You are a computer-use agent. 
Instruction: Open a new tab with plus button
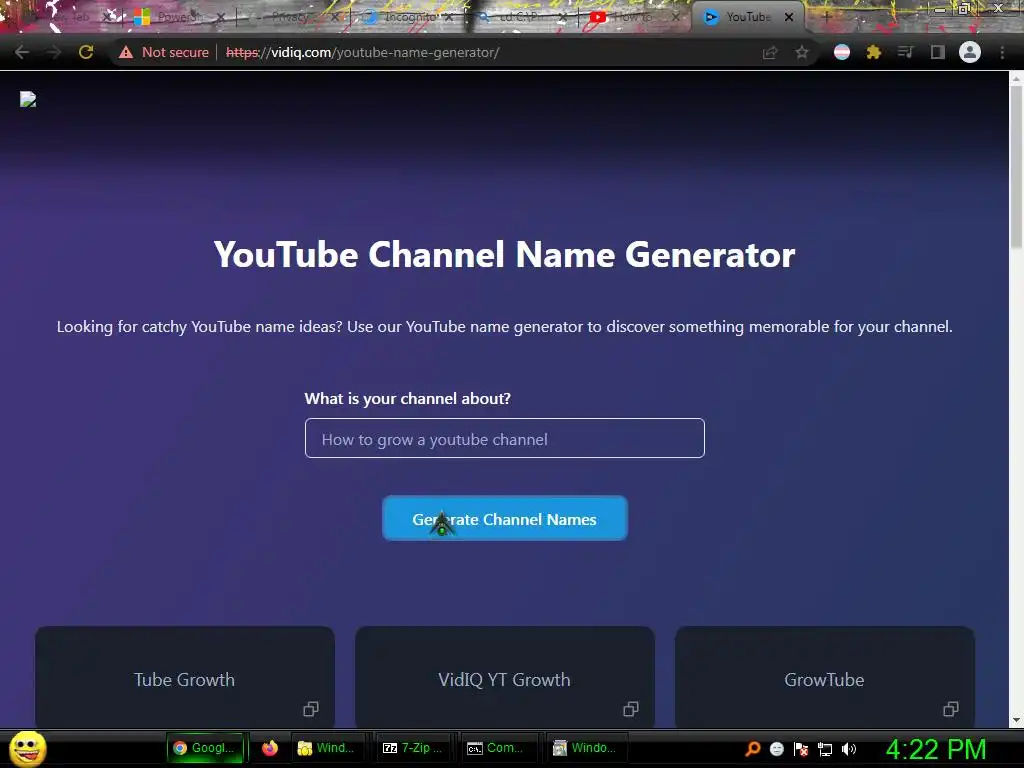pyautogui.click(x=825, y=17)
